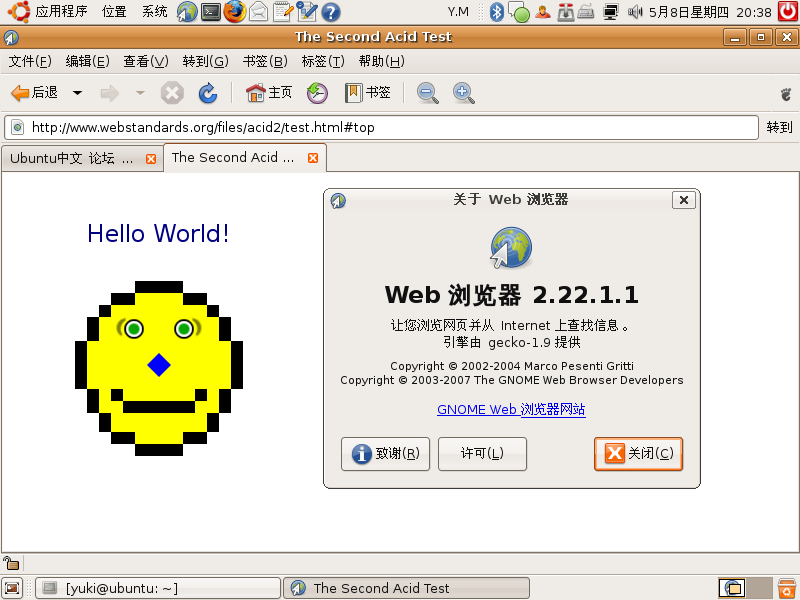The image size is (800, 600).
Task: Open the Go menu
Action: click(x=206, y=62)
